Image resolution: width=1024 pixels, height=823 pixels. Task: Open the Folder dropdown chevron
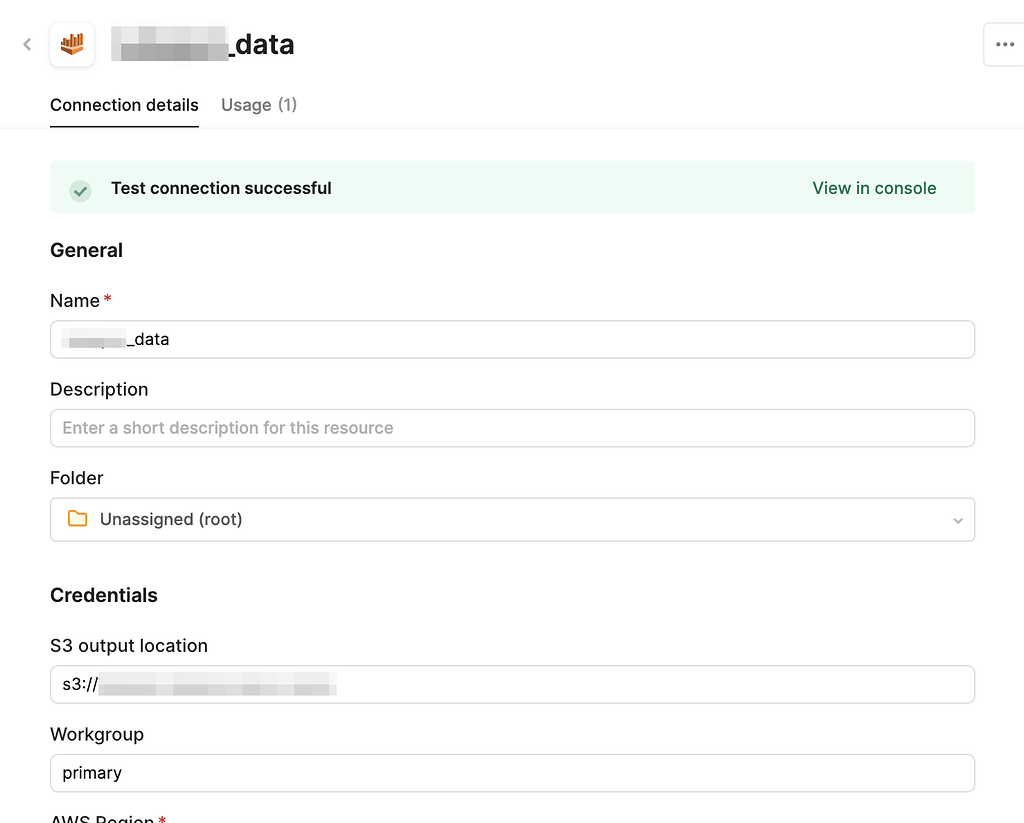[958, 520]
